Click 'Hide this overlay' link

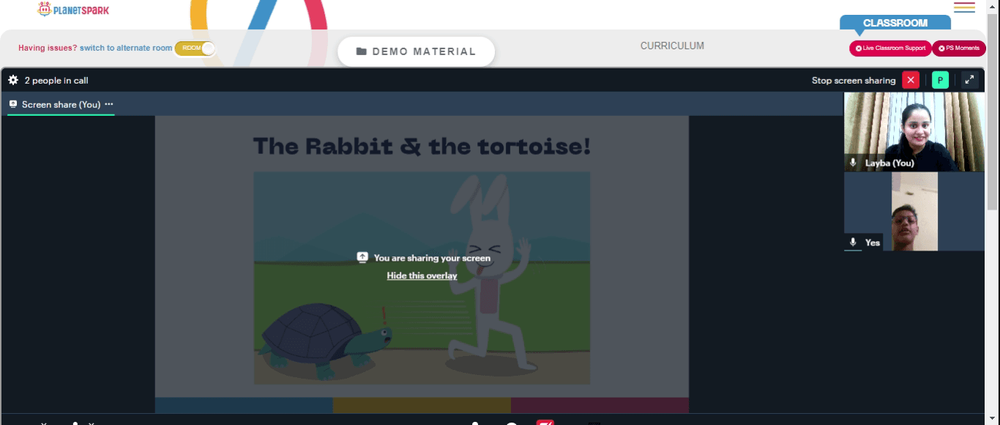(422, 276)
